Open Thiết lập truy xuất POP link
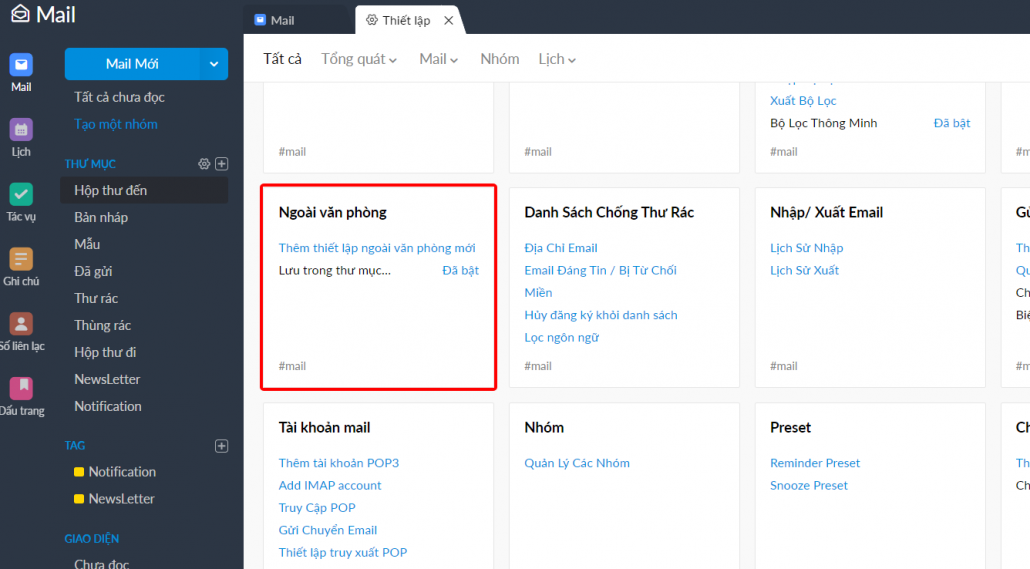 [x=343, y=552]
